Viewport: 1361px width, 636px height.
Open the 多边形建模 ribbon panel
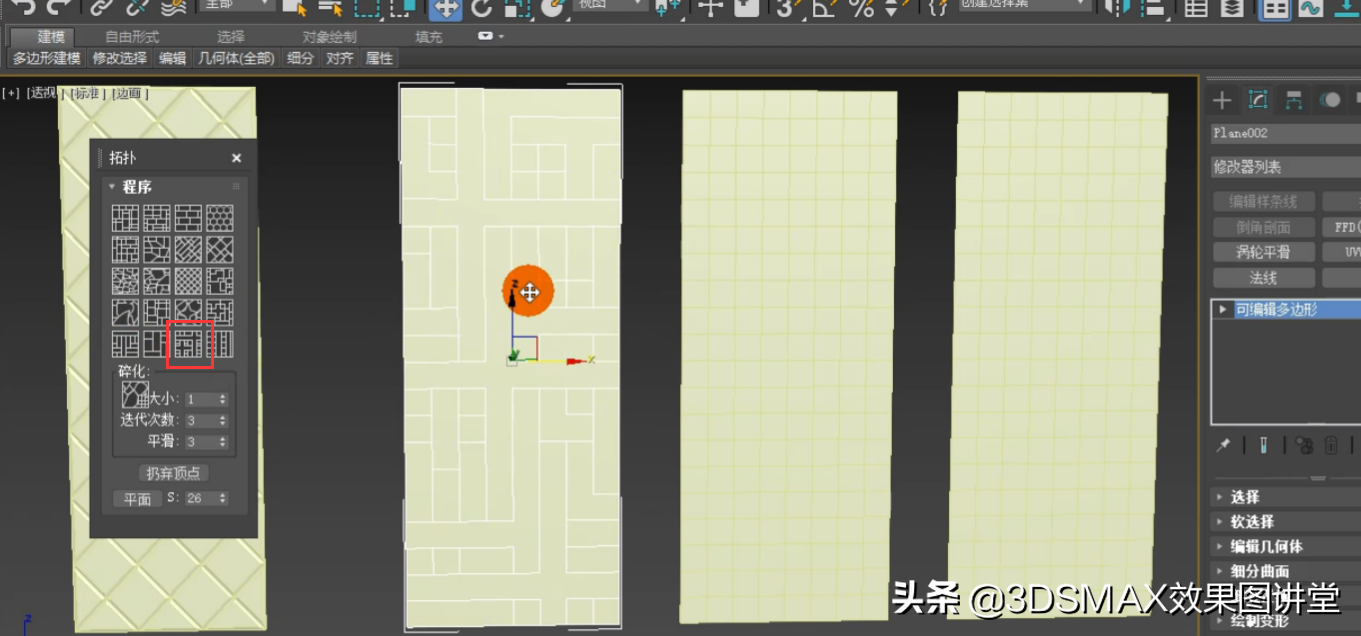point(46,59)
